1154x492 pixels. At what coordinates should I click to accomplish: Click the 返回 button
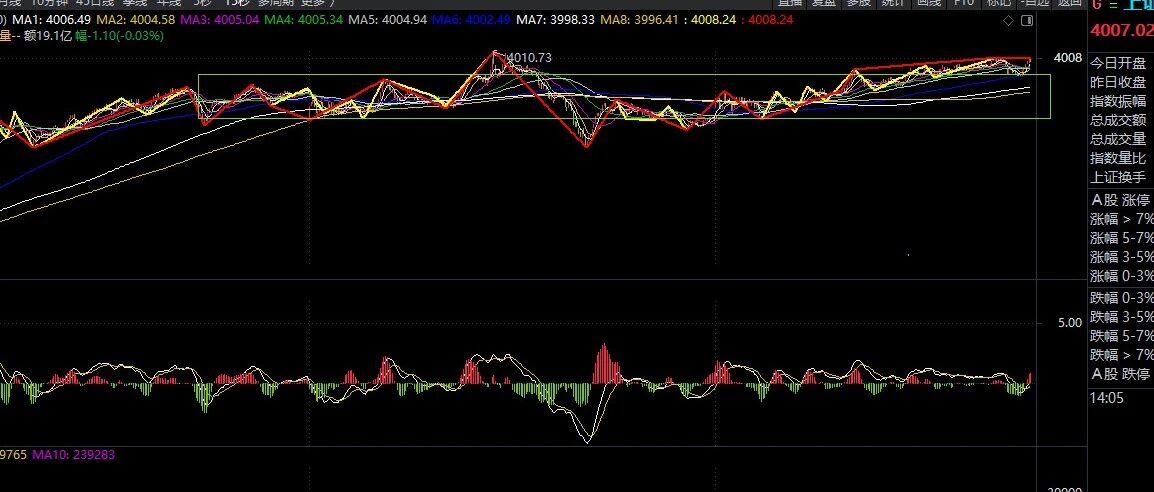(x=1069, y=3)
